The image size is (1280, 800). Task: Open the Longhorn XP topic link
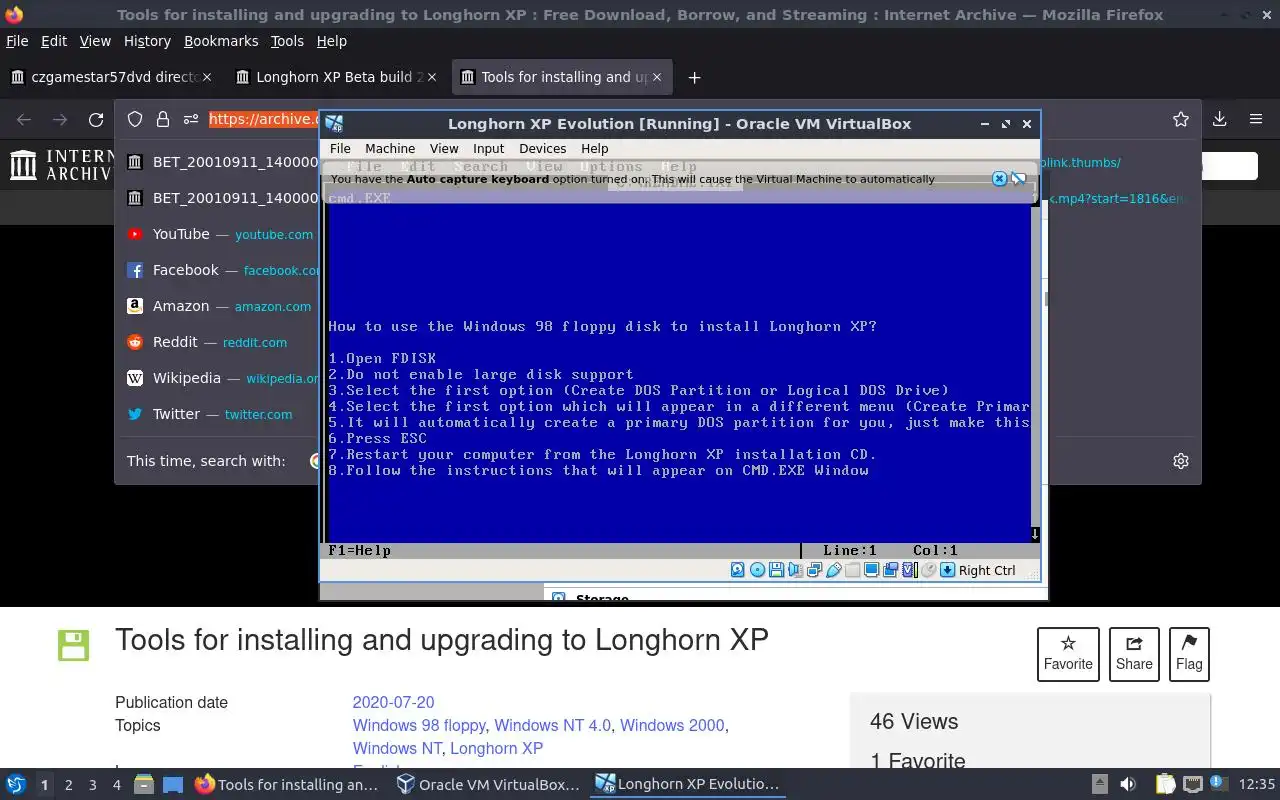[496, 748]
